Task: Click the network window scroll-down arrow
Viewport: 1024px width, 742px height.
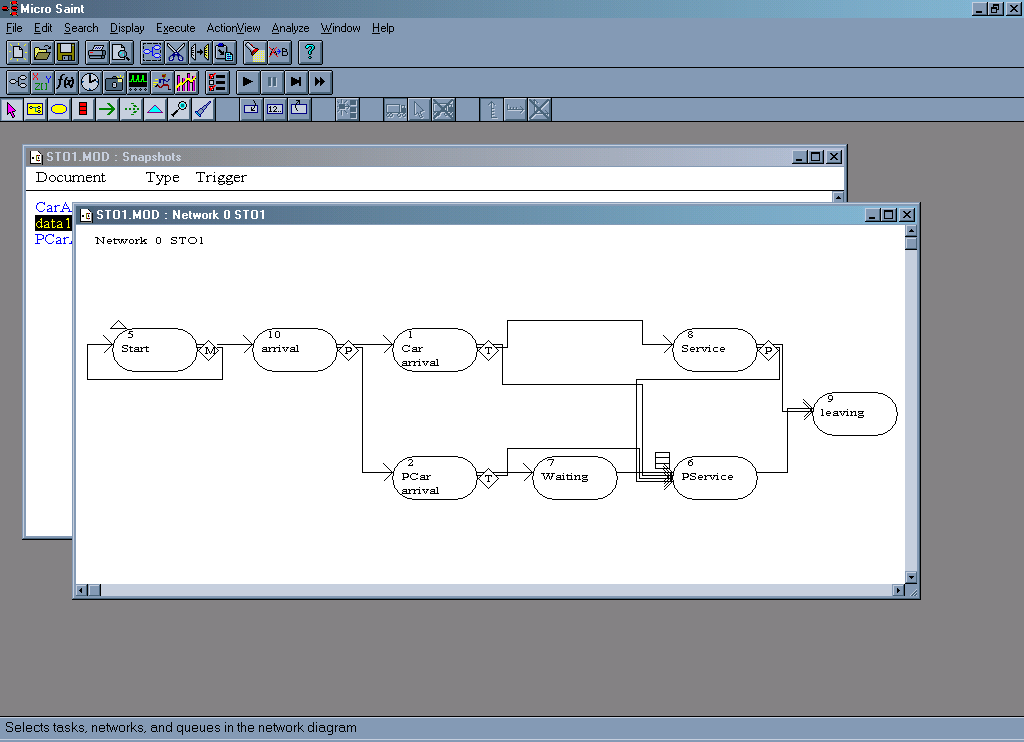Action: [x=910, y=577]
